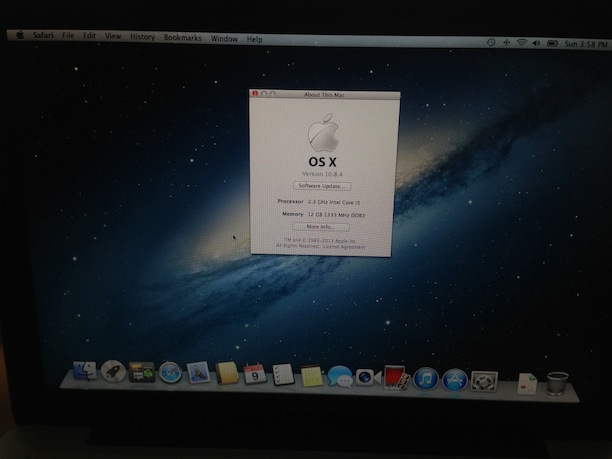Open the Apple menu

point(18,35)
